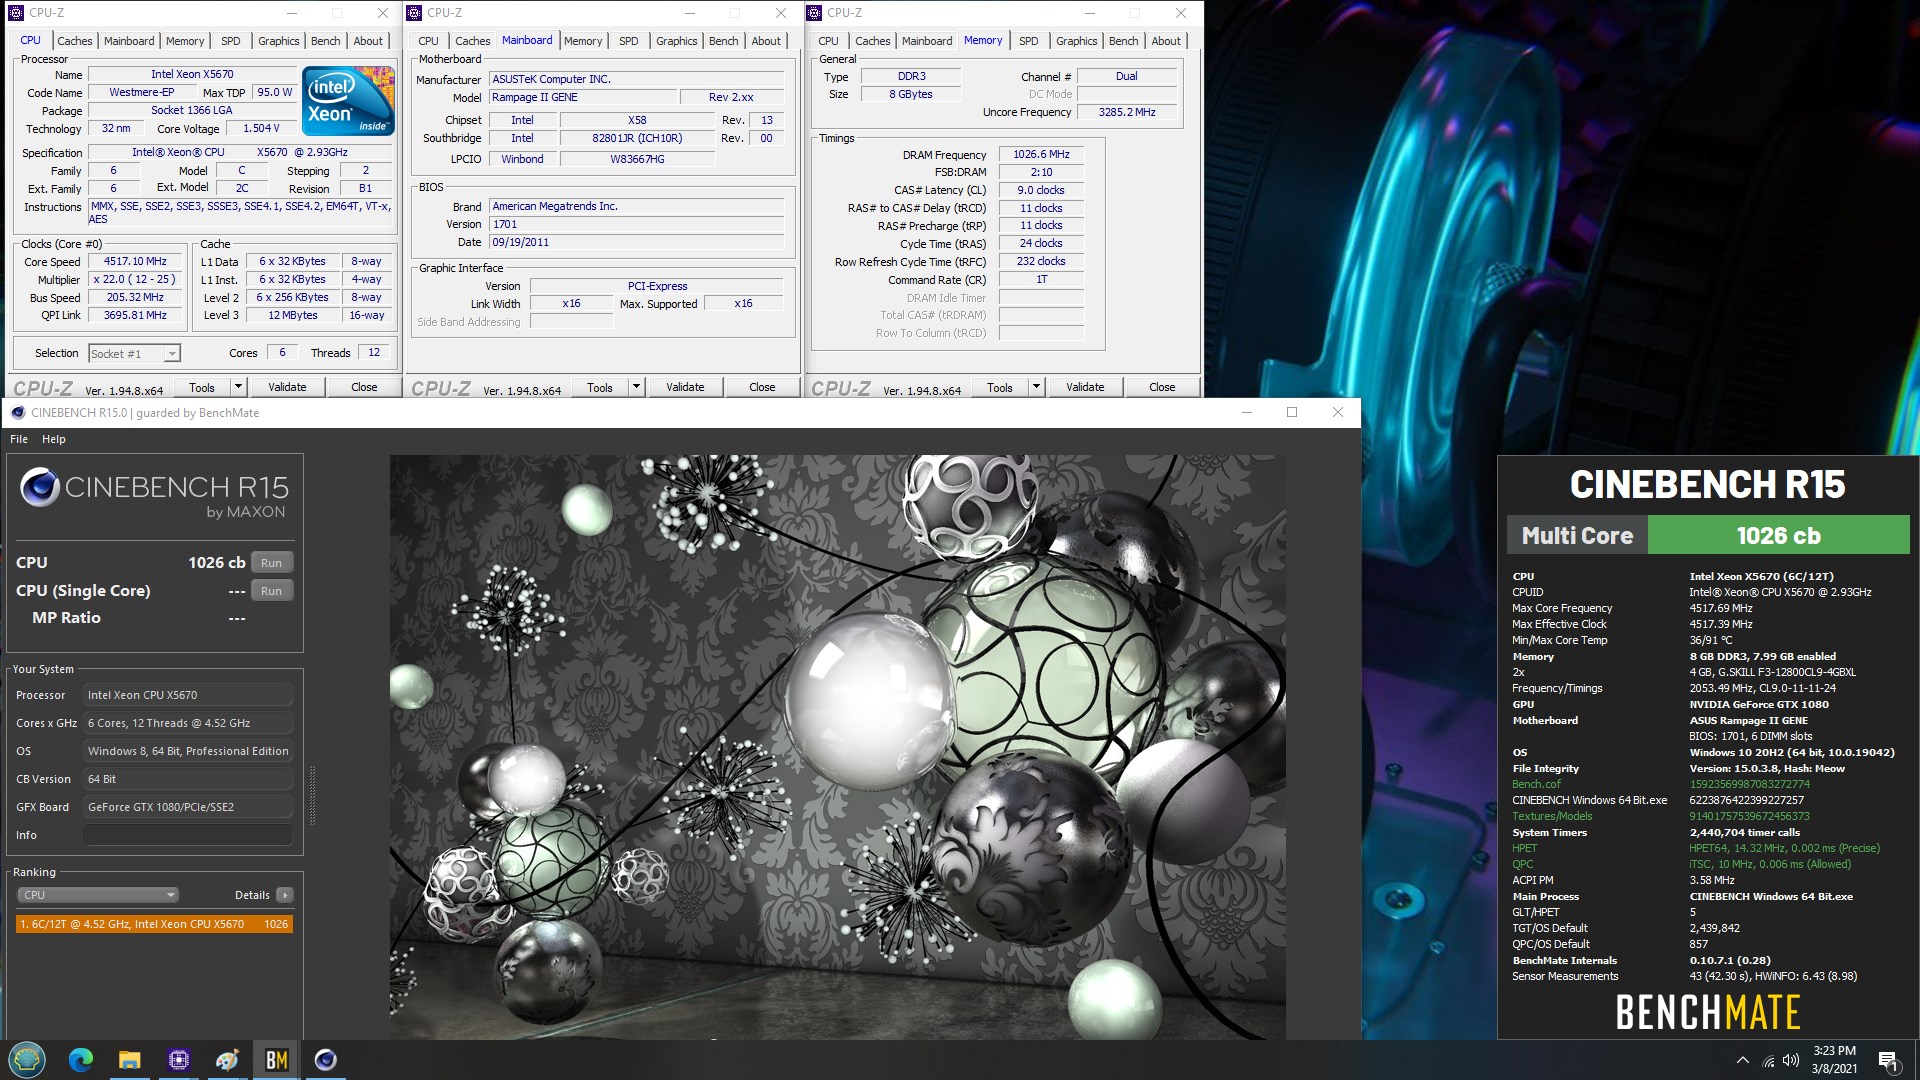This screenshot has height=1080, width=1920.
Task: Open the Help menu in Cinebench
Action: [54, 439]
